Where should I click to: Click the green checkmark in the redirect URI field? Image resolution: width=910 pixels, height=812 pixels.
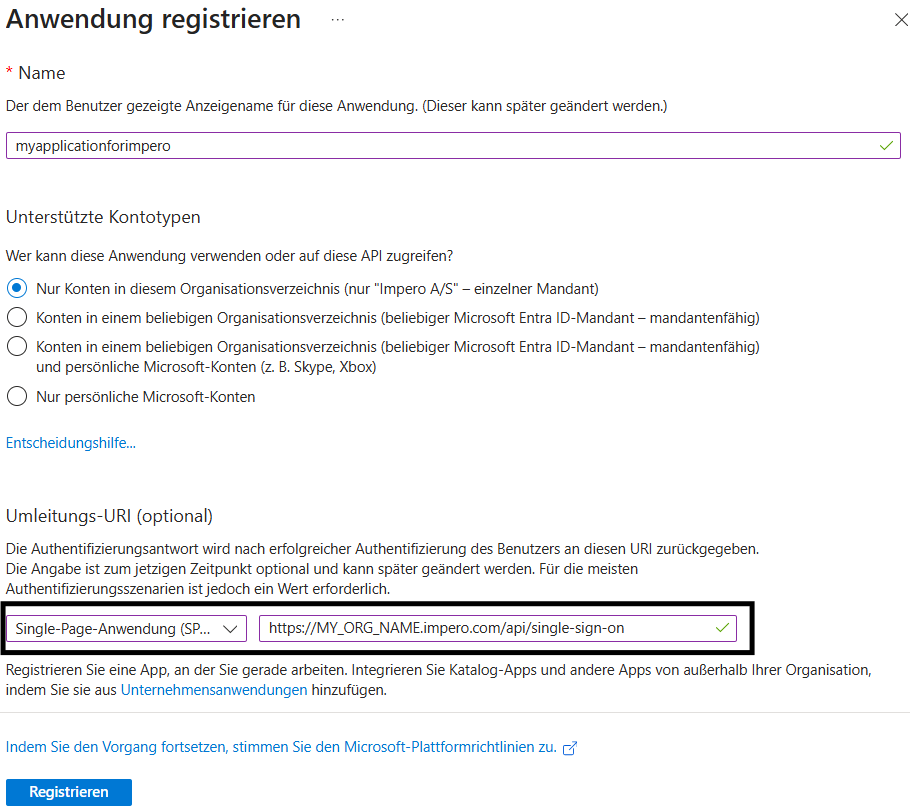[723, 628]
